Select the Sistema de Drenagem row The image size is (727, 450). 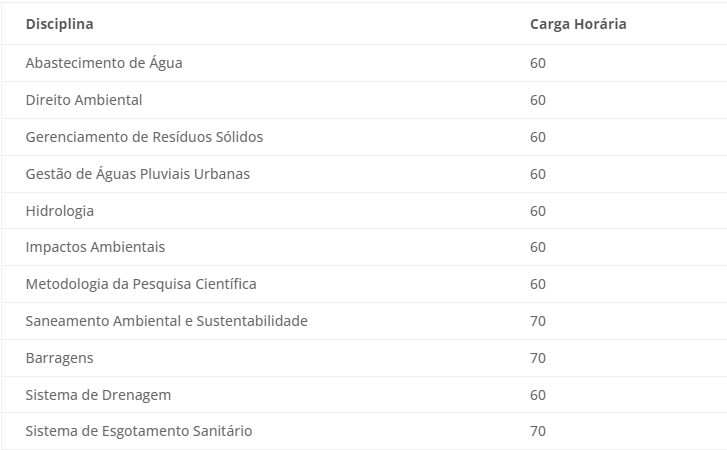pos(364,395)
